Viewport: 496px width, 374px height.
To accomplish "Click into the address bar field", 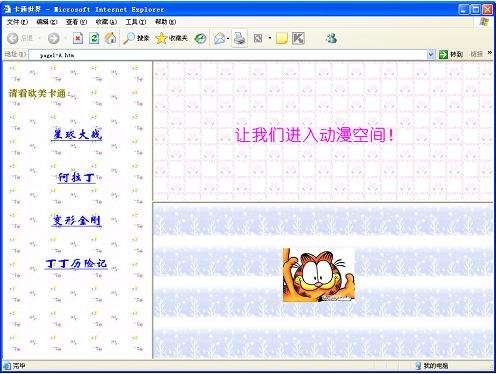I will [x=228, y=55].
